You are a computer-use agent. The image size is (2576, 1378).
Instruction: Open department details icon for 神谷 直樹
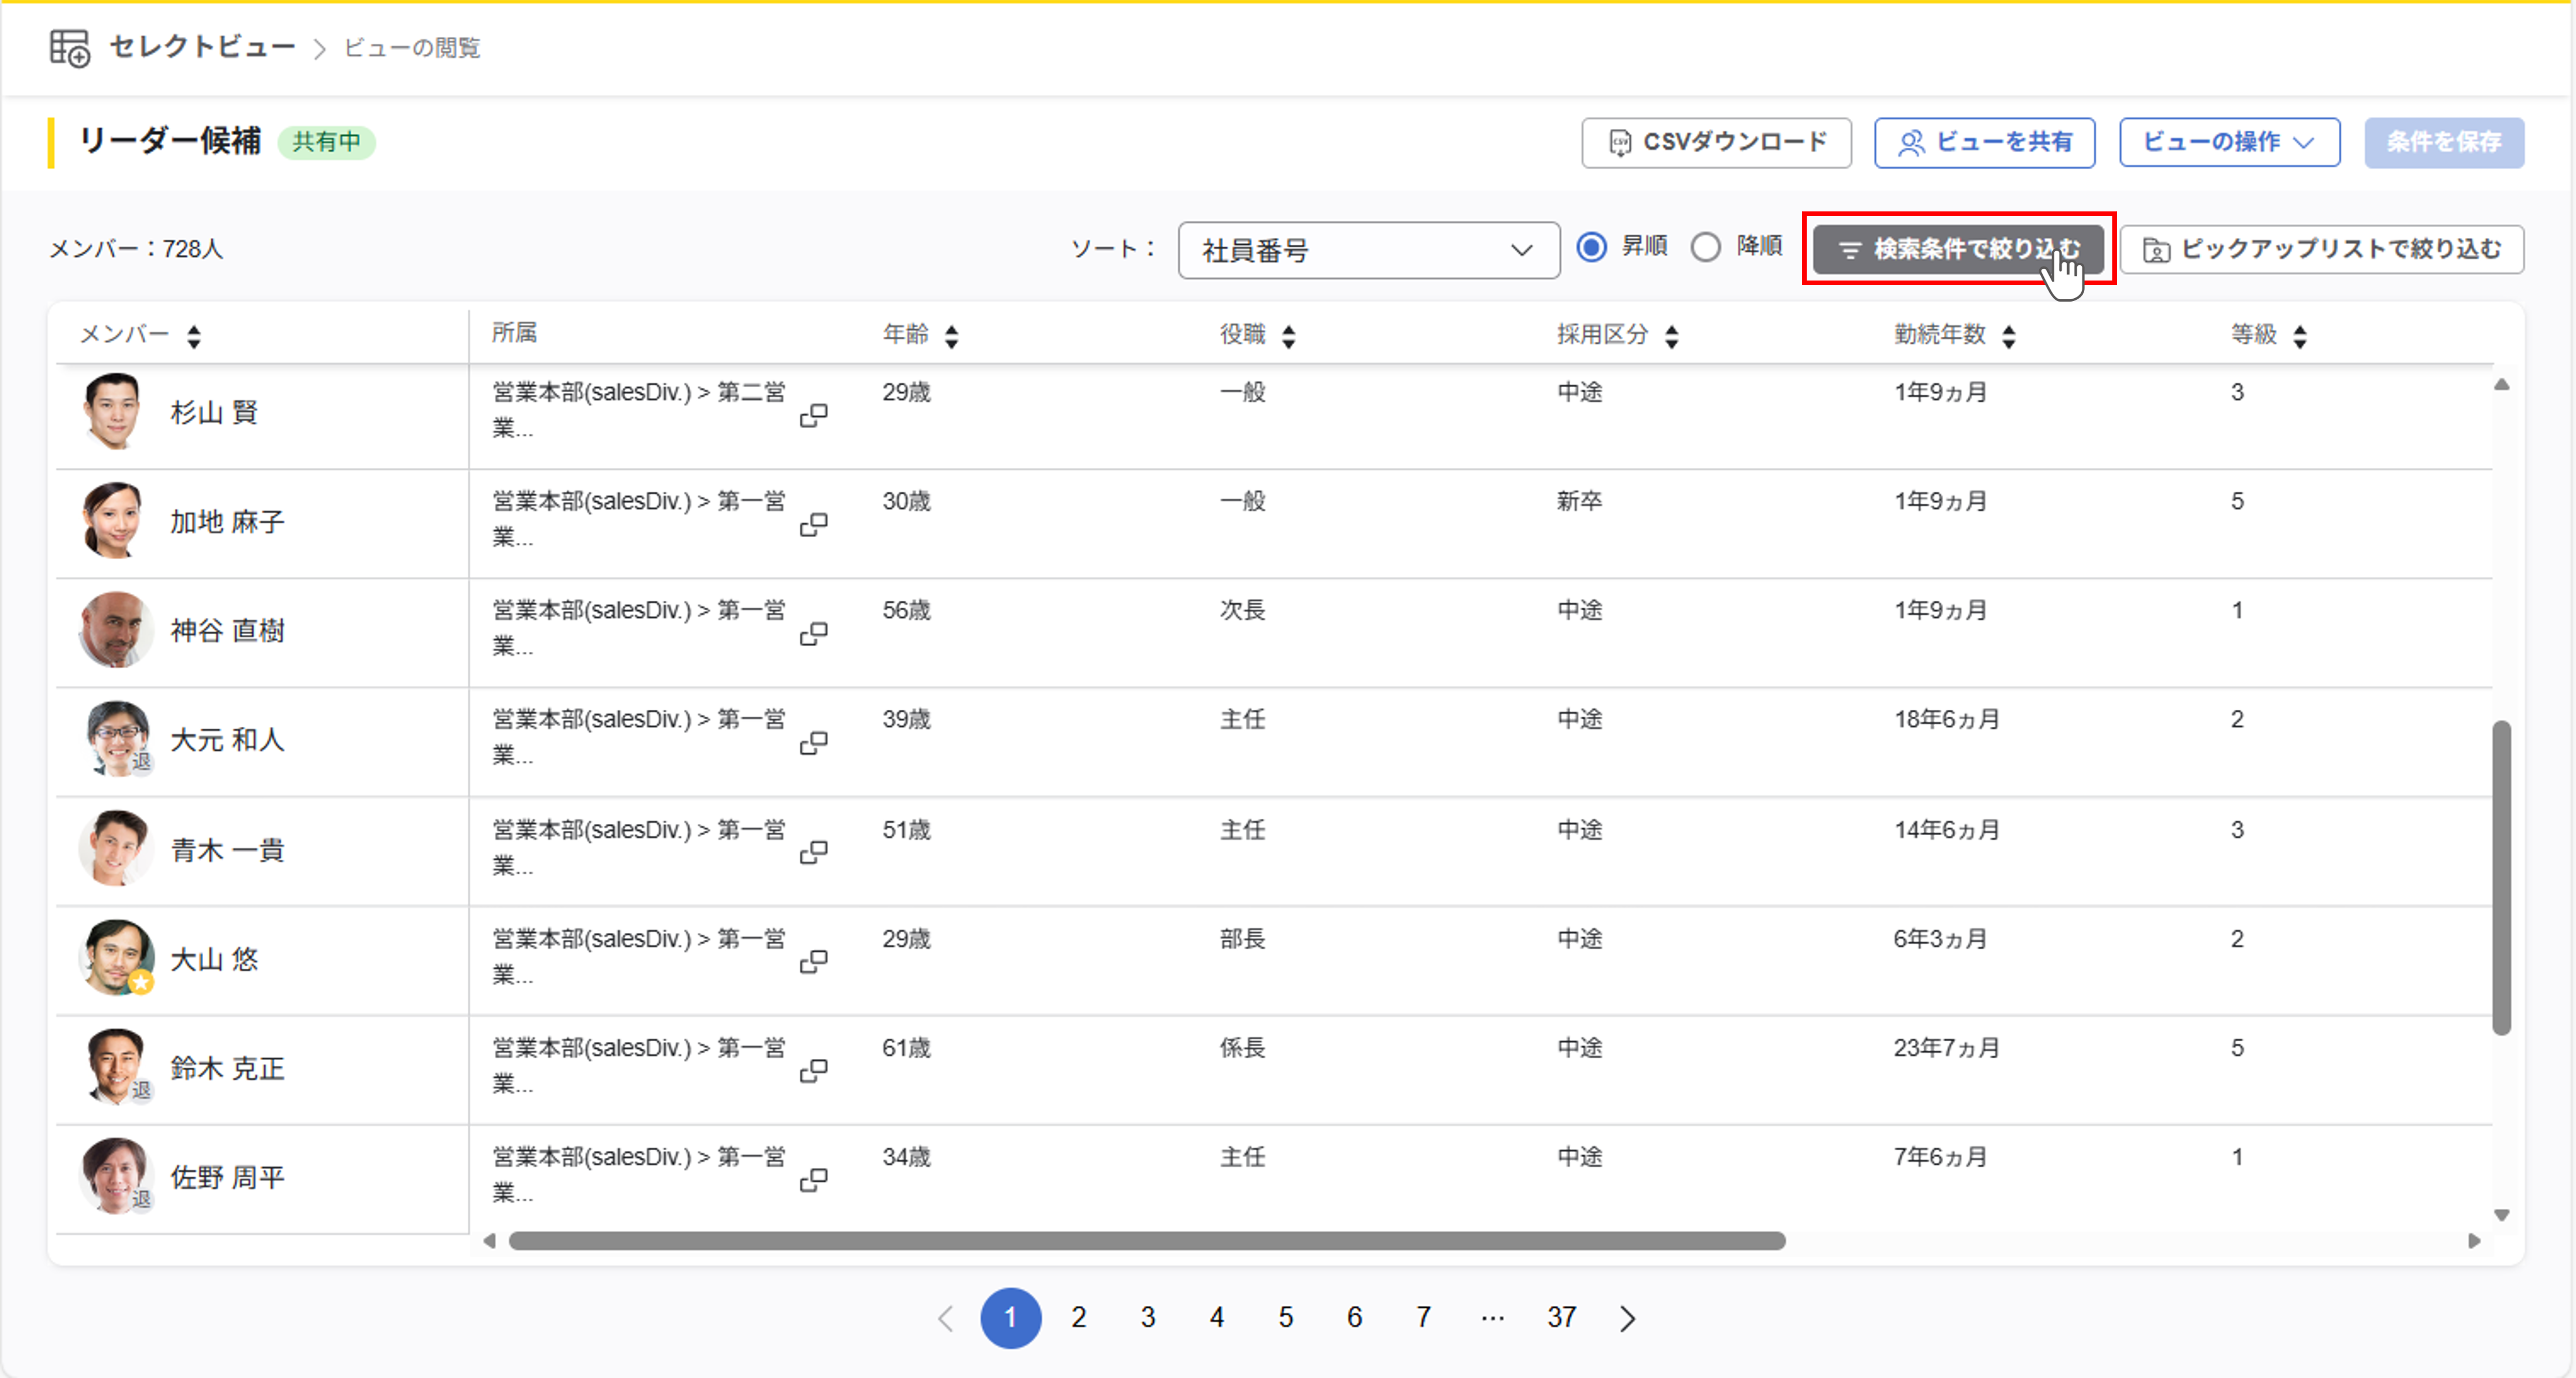coord(813,633)
